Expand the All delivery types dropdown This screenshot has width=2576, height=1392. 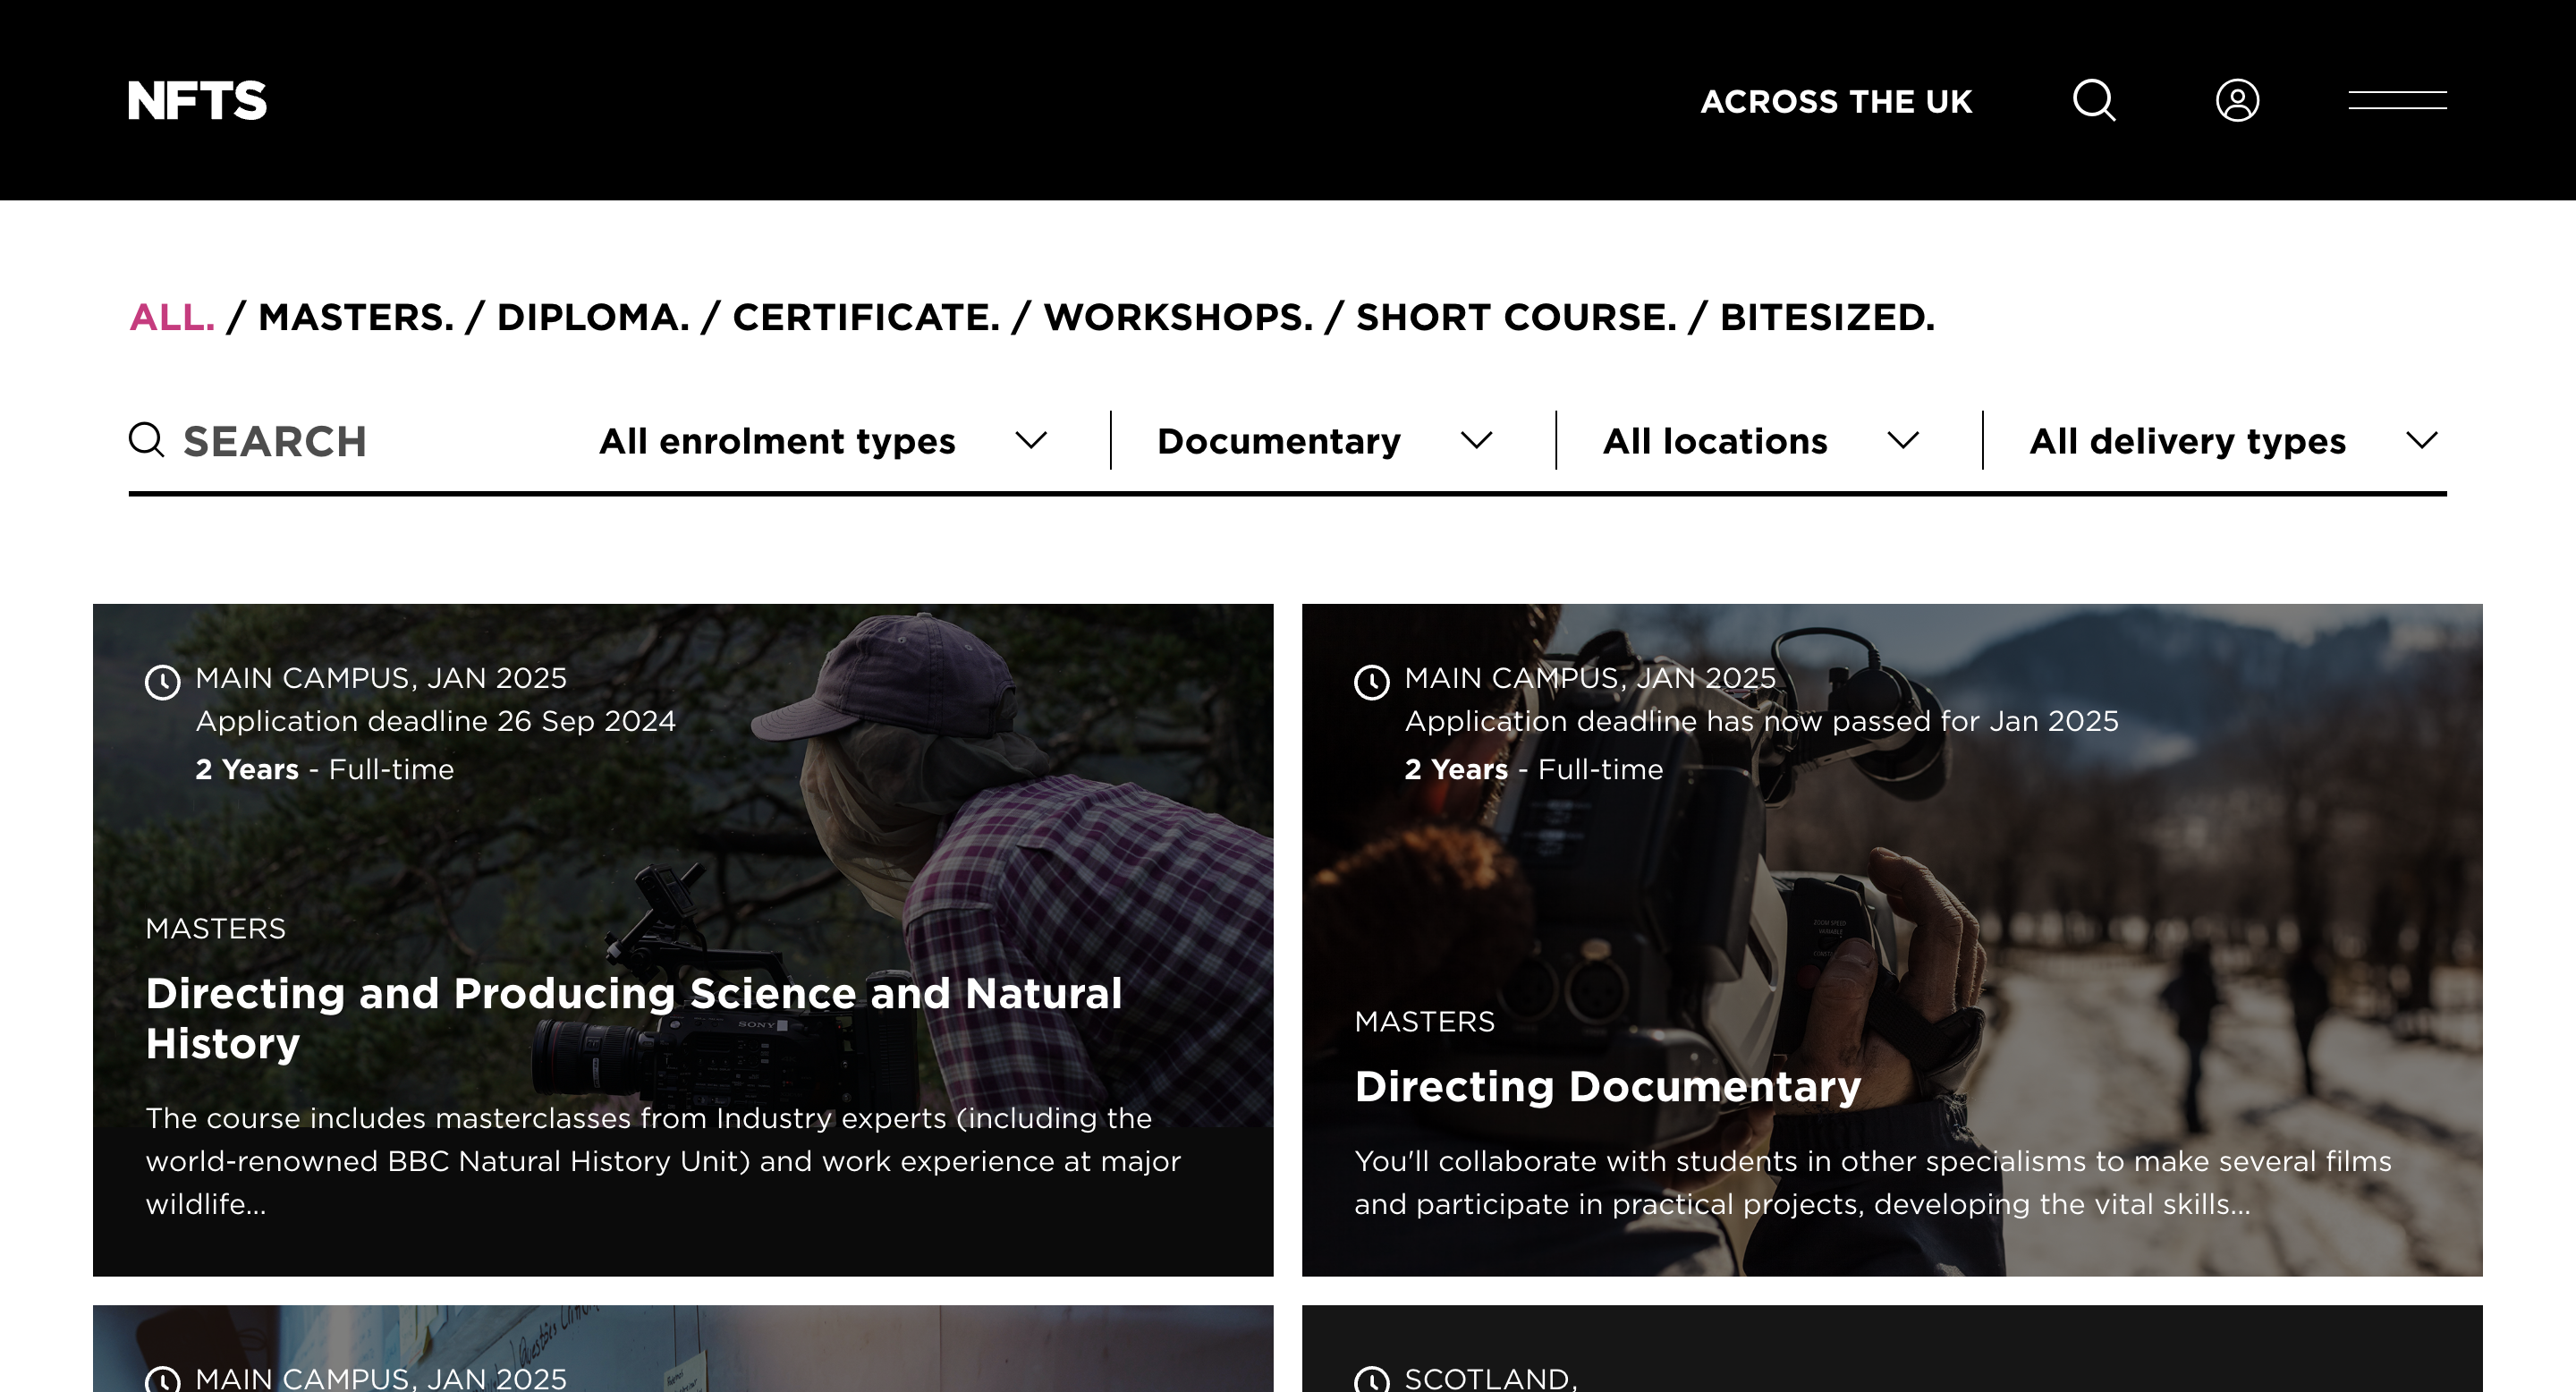[2233, 441]
